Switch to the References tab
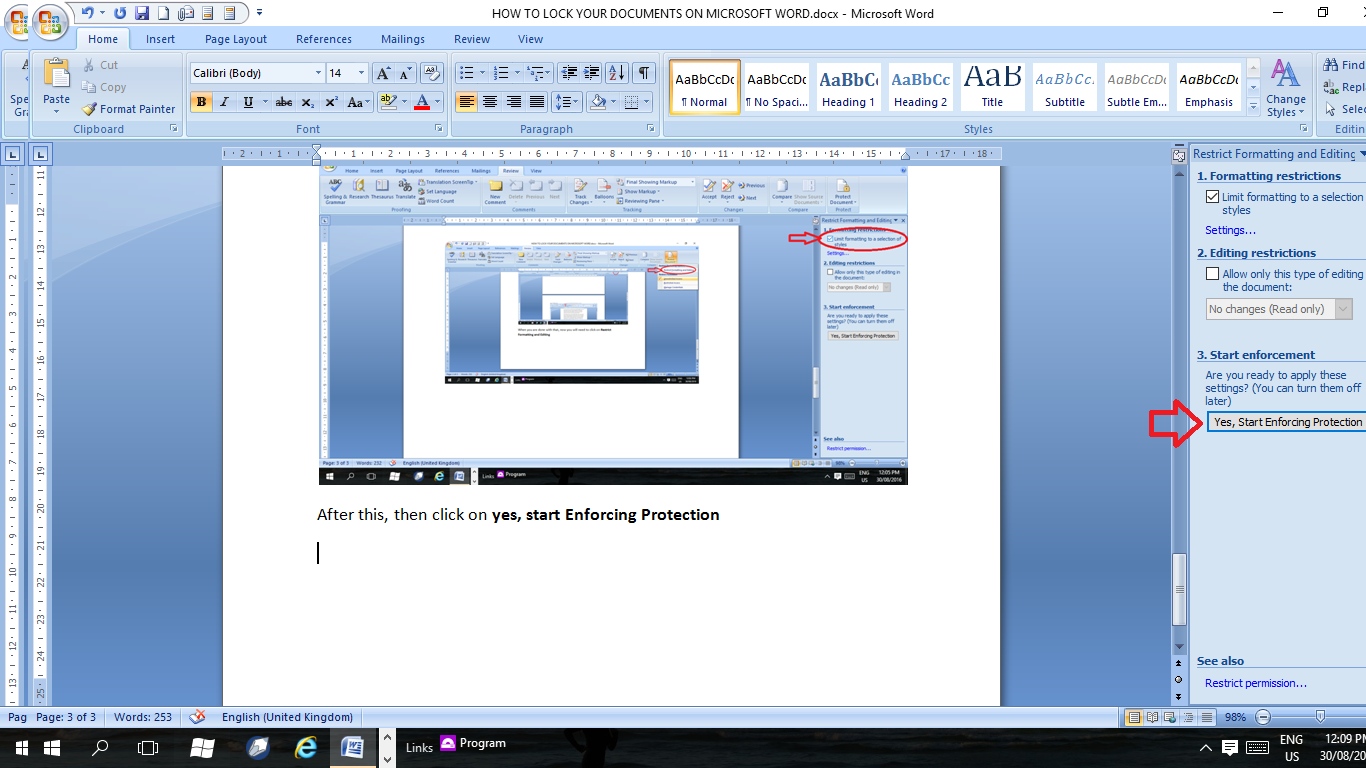The height and width of the screenshot is (768, 1366). pos(324,39)
